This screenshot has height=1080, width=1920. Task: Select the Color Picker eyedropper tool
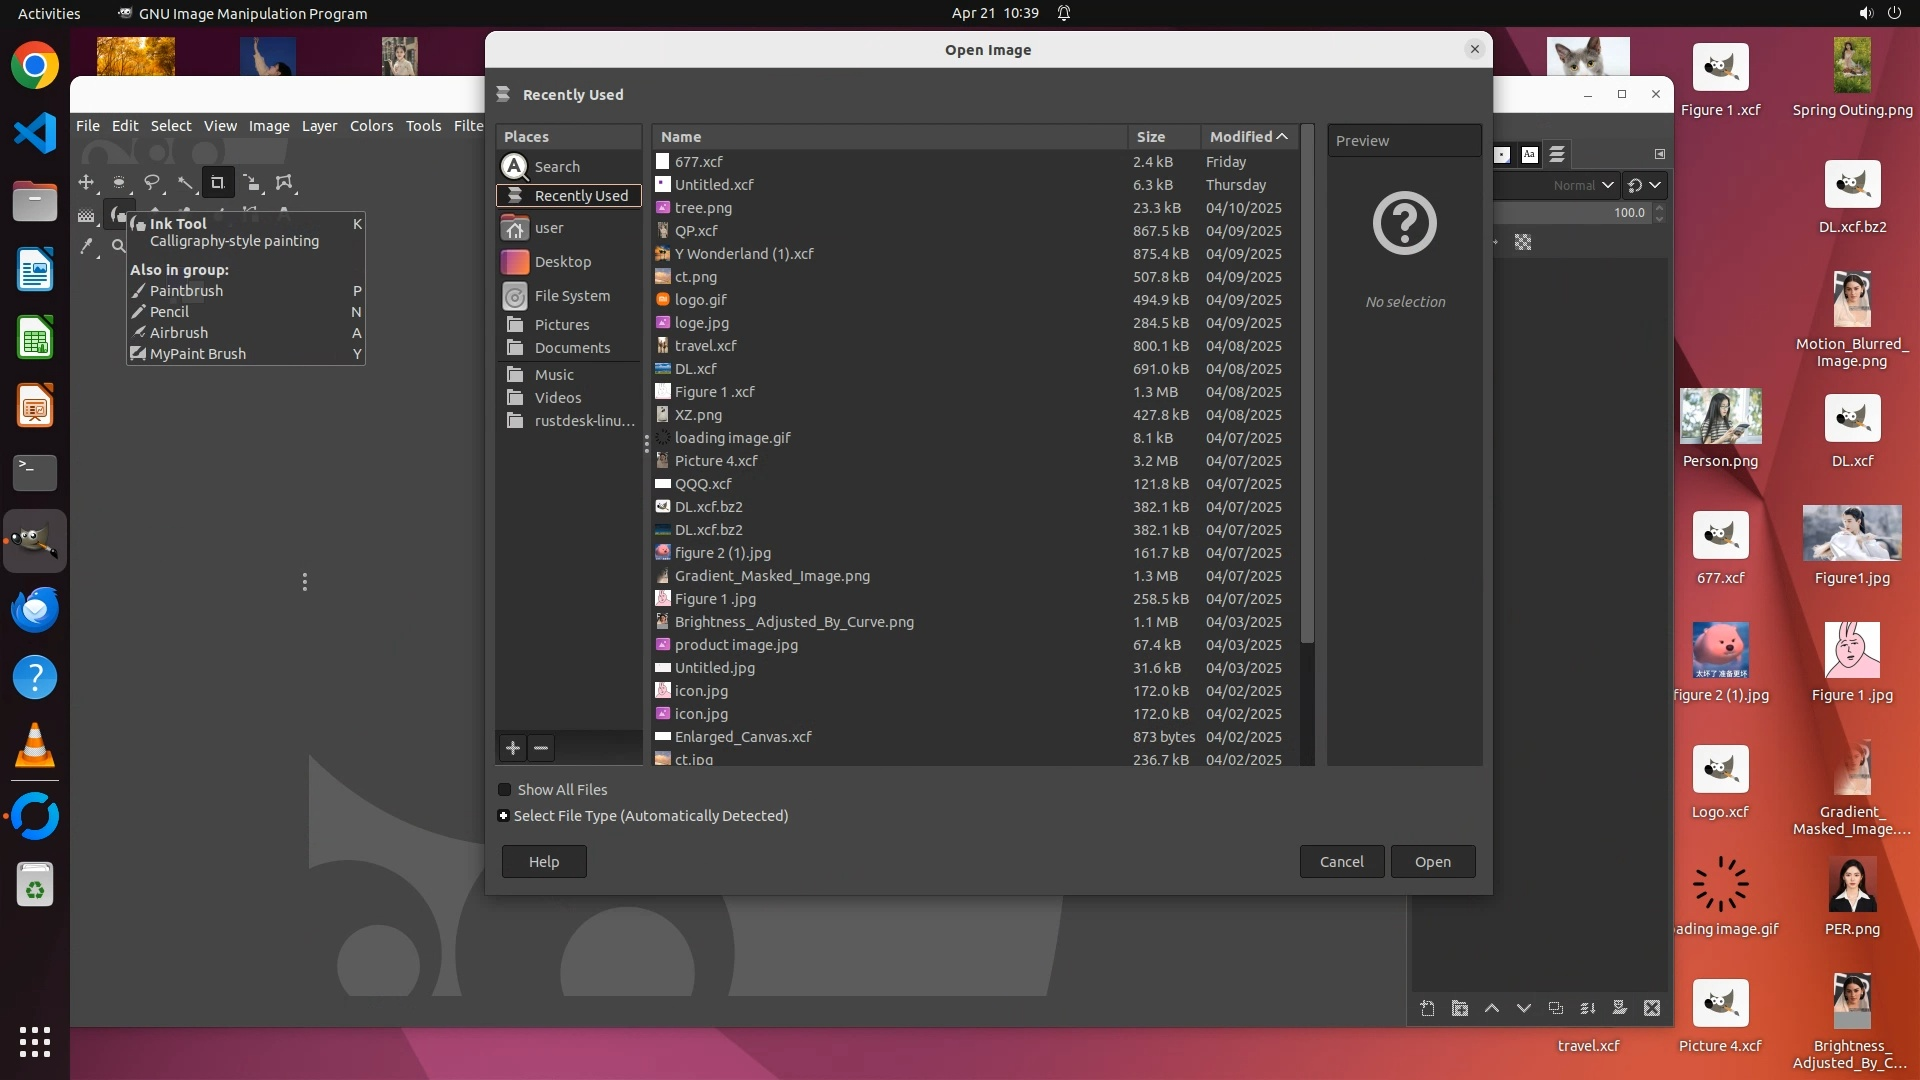coord(86,246)
